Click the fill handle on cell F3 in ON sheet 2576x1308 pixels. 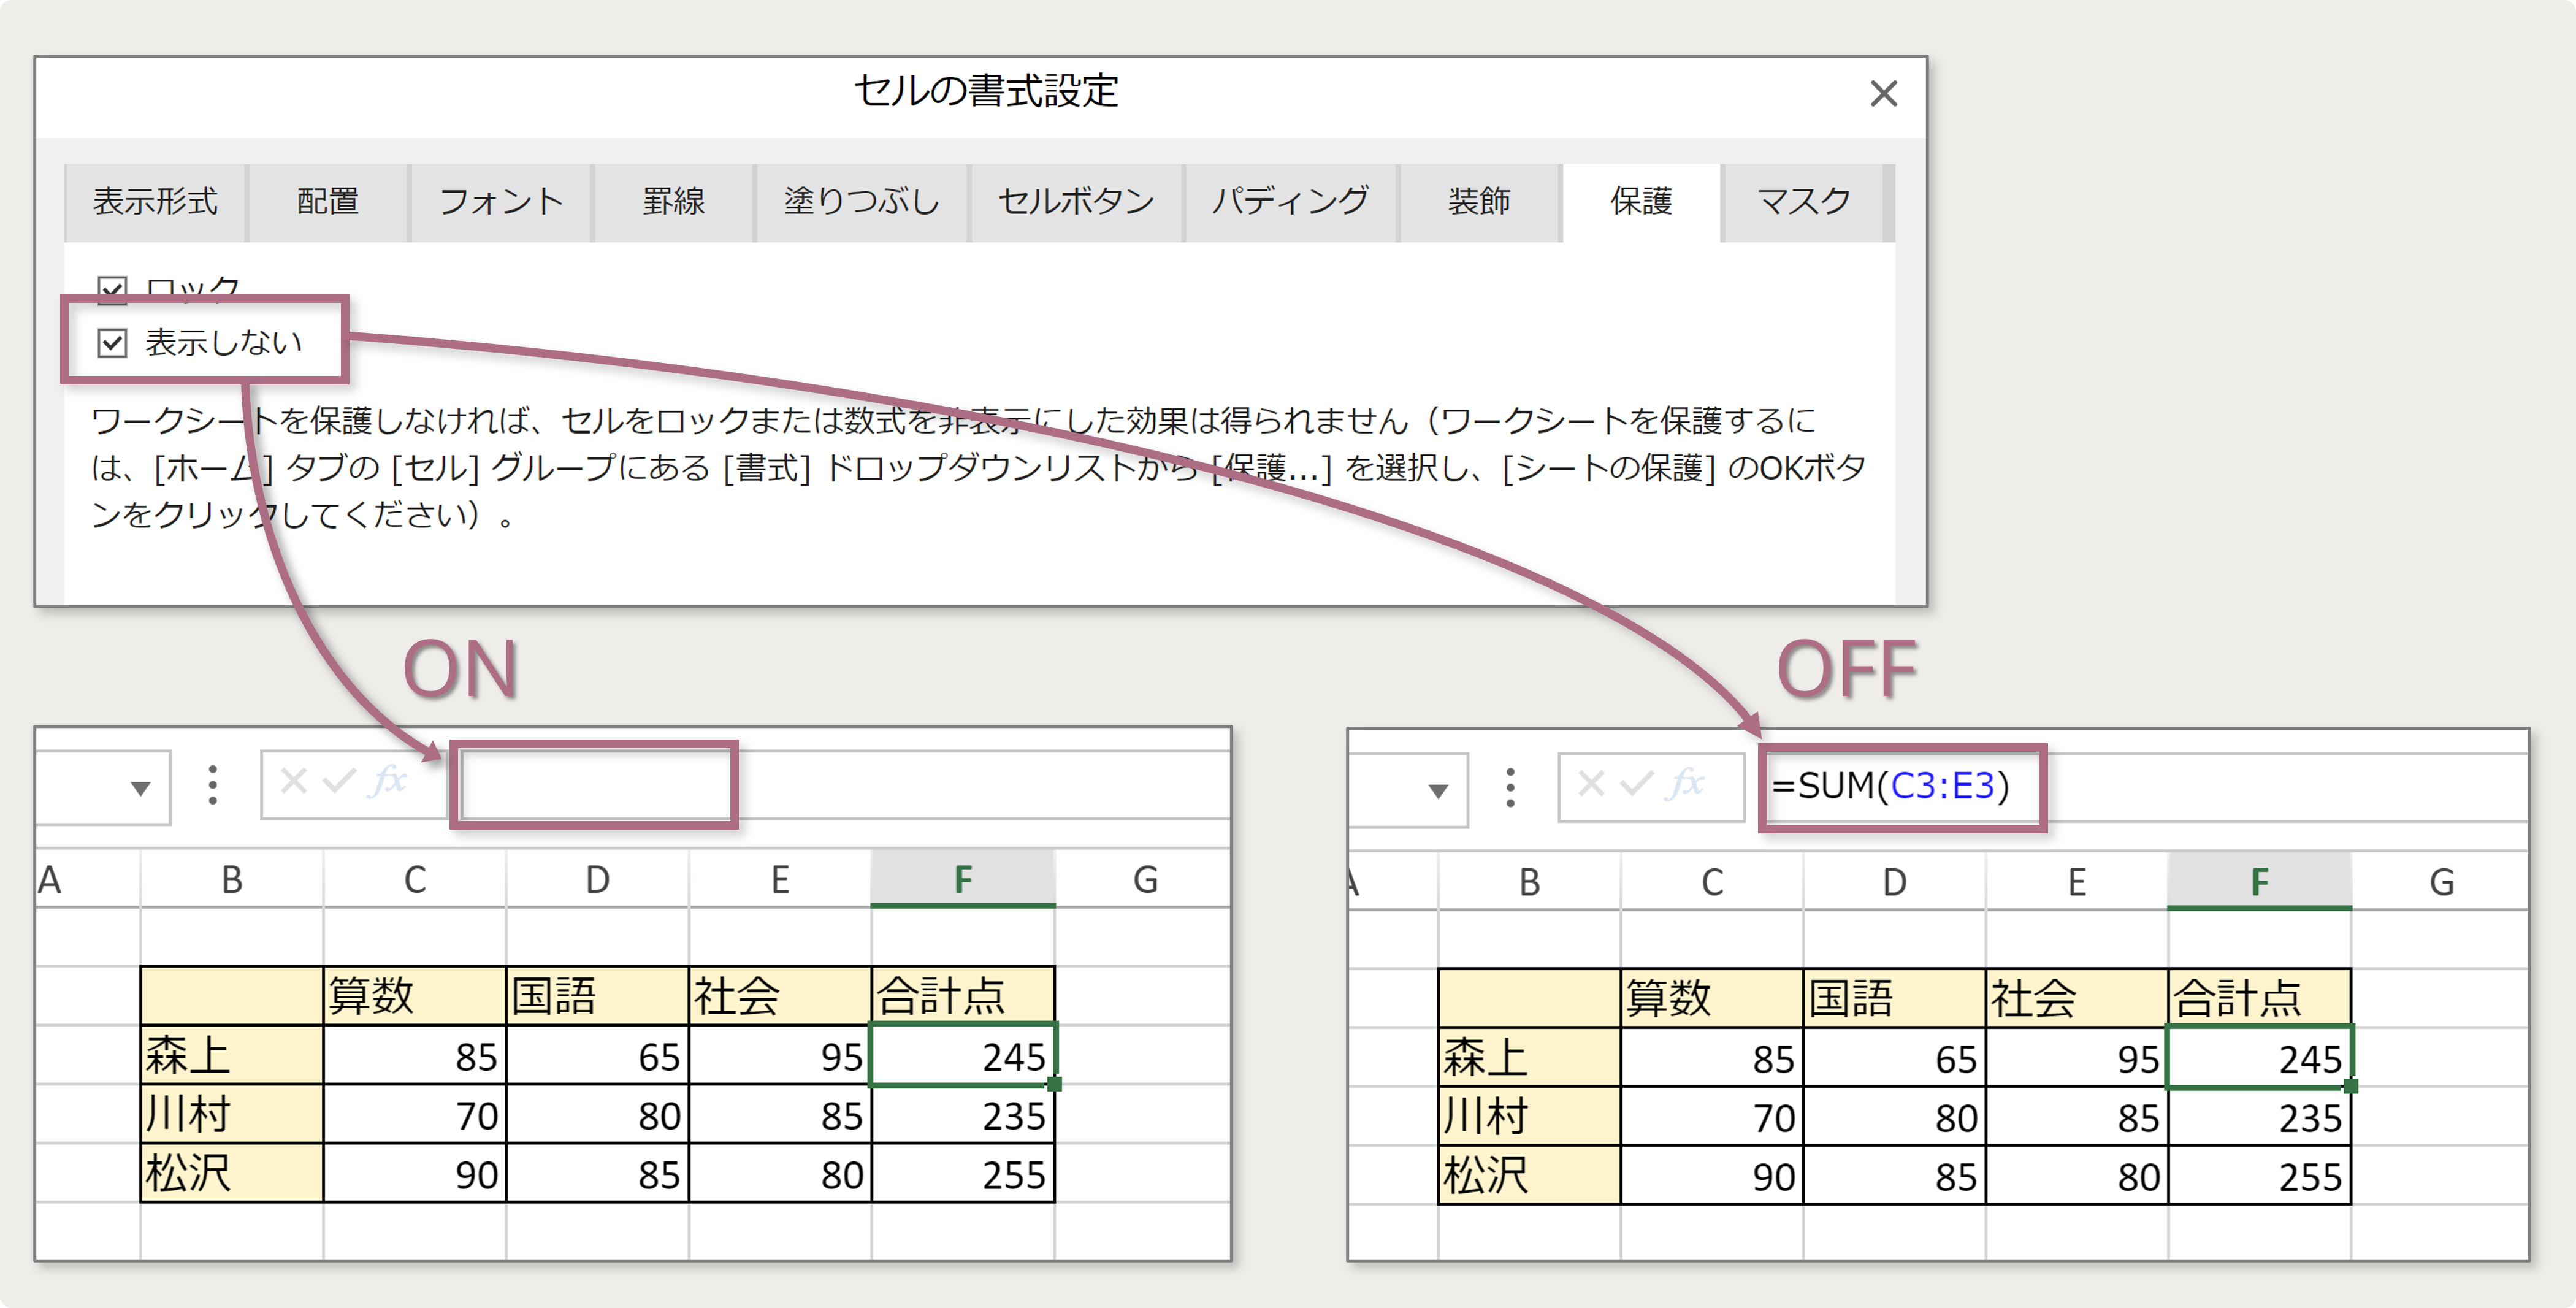click(1054, 1084)
